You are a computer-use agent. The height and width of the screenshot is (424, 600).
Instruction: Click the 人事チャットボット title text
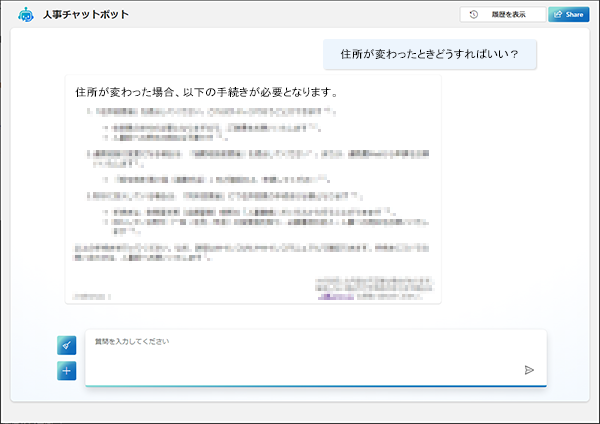click(86, 16)
